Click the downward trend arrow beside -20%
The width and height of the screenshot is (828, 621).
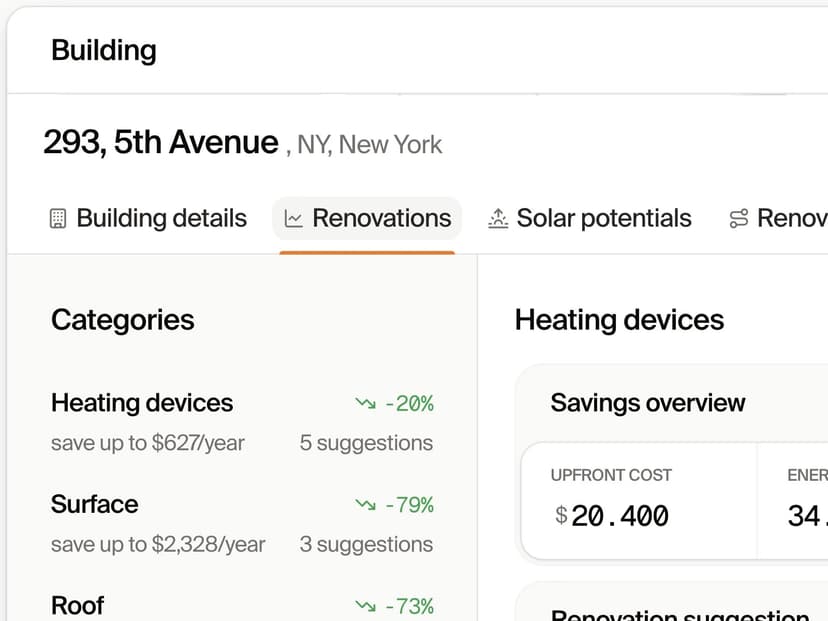click(x=365, y=403)
